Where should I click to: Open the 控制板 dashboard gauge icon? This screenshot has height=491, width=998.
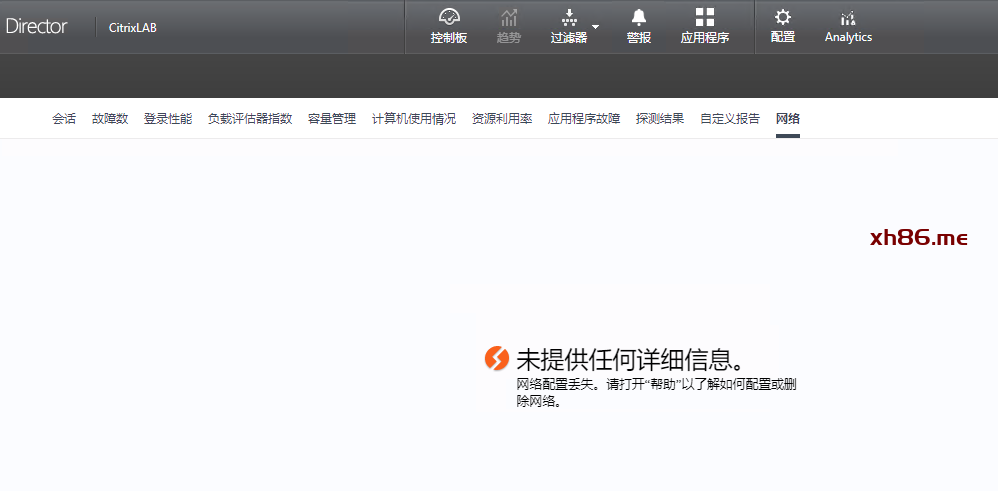449,18
